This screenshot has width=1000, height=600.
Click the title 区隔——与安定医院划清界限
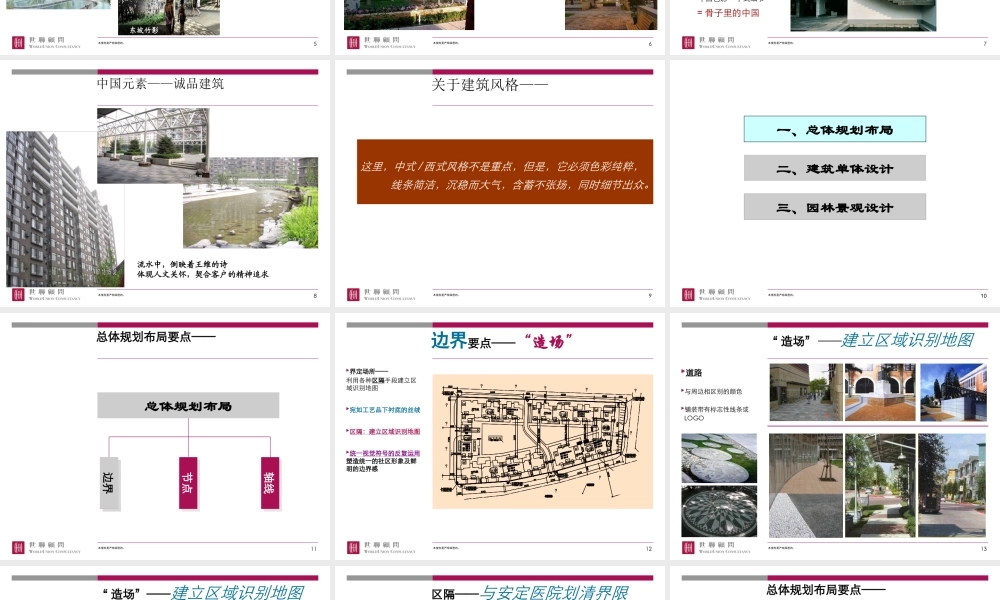(531, 593)
